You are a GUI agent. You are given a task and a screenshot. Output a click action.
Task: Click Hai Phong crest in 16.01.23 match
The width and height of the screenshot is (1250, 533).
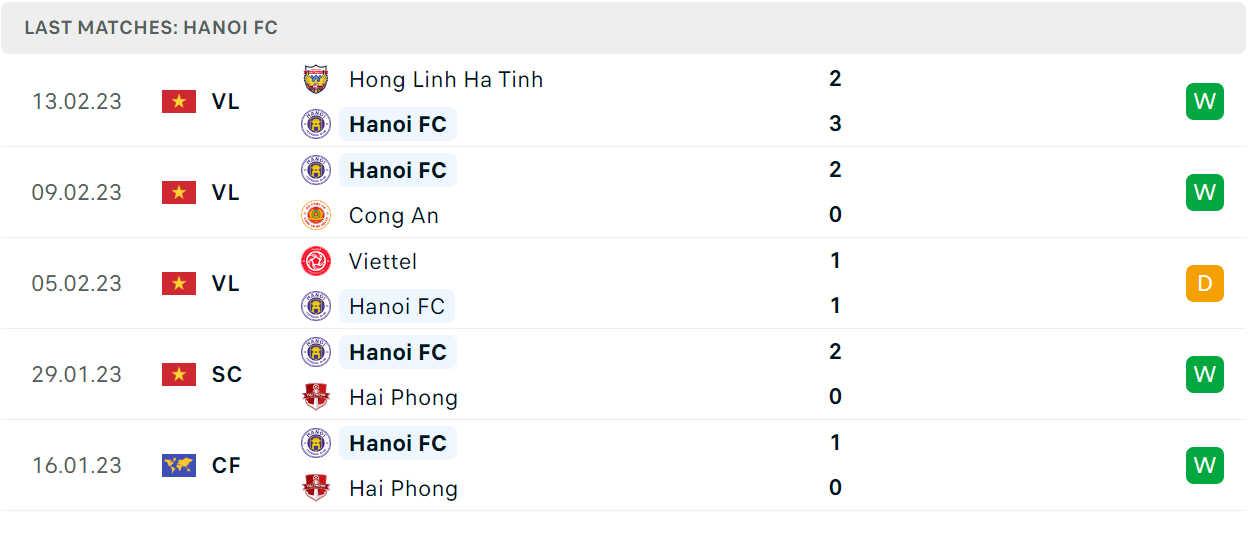(x=316, y=488)
